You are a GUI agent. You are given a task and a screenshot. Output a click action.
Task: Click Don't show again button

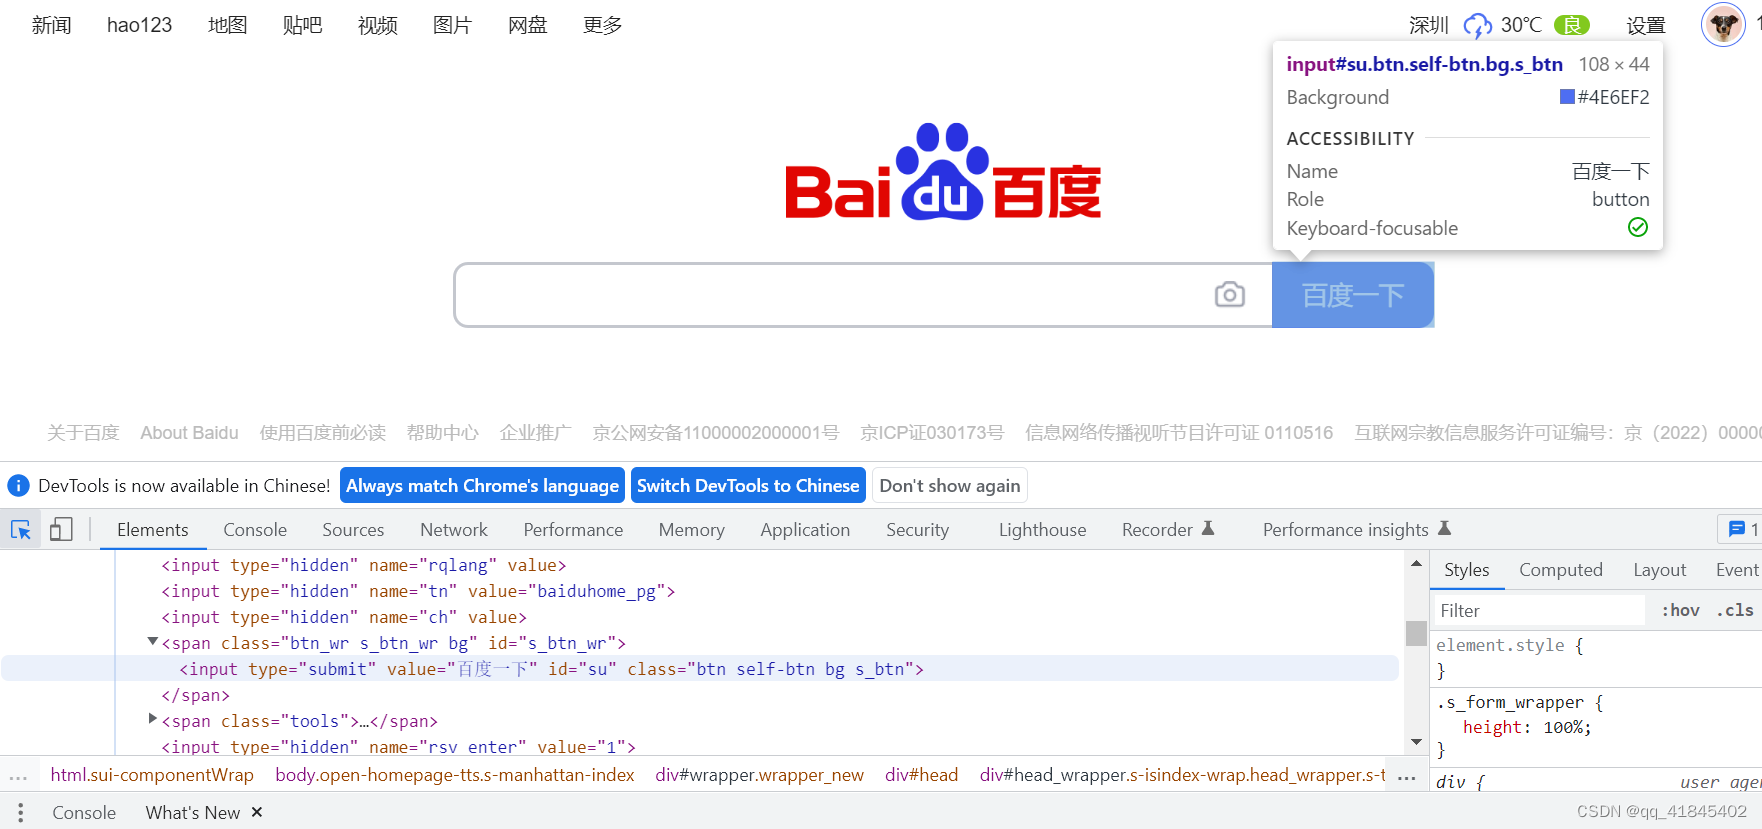pos(950,486)
